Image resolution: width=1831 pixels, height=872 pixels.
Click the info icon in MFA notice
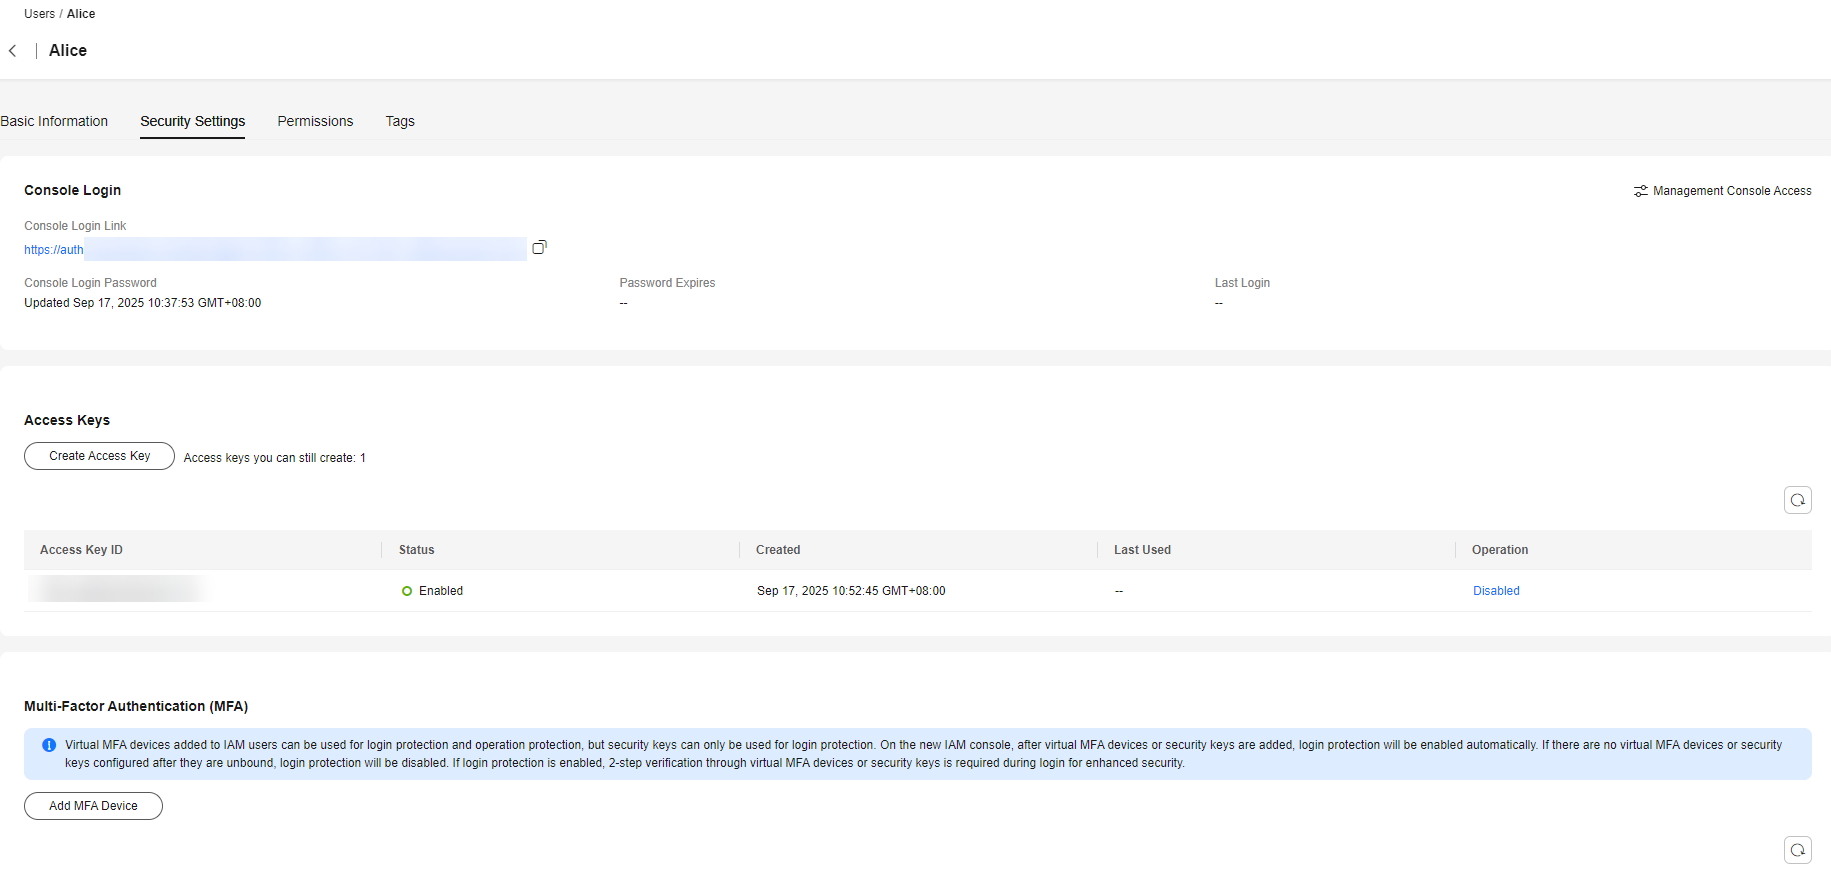(49, 745)
